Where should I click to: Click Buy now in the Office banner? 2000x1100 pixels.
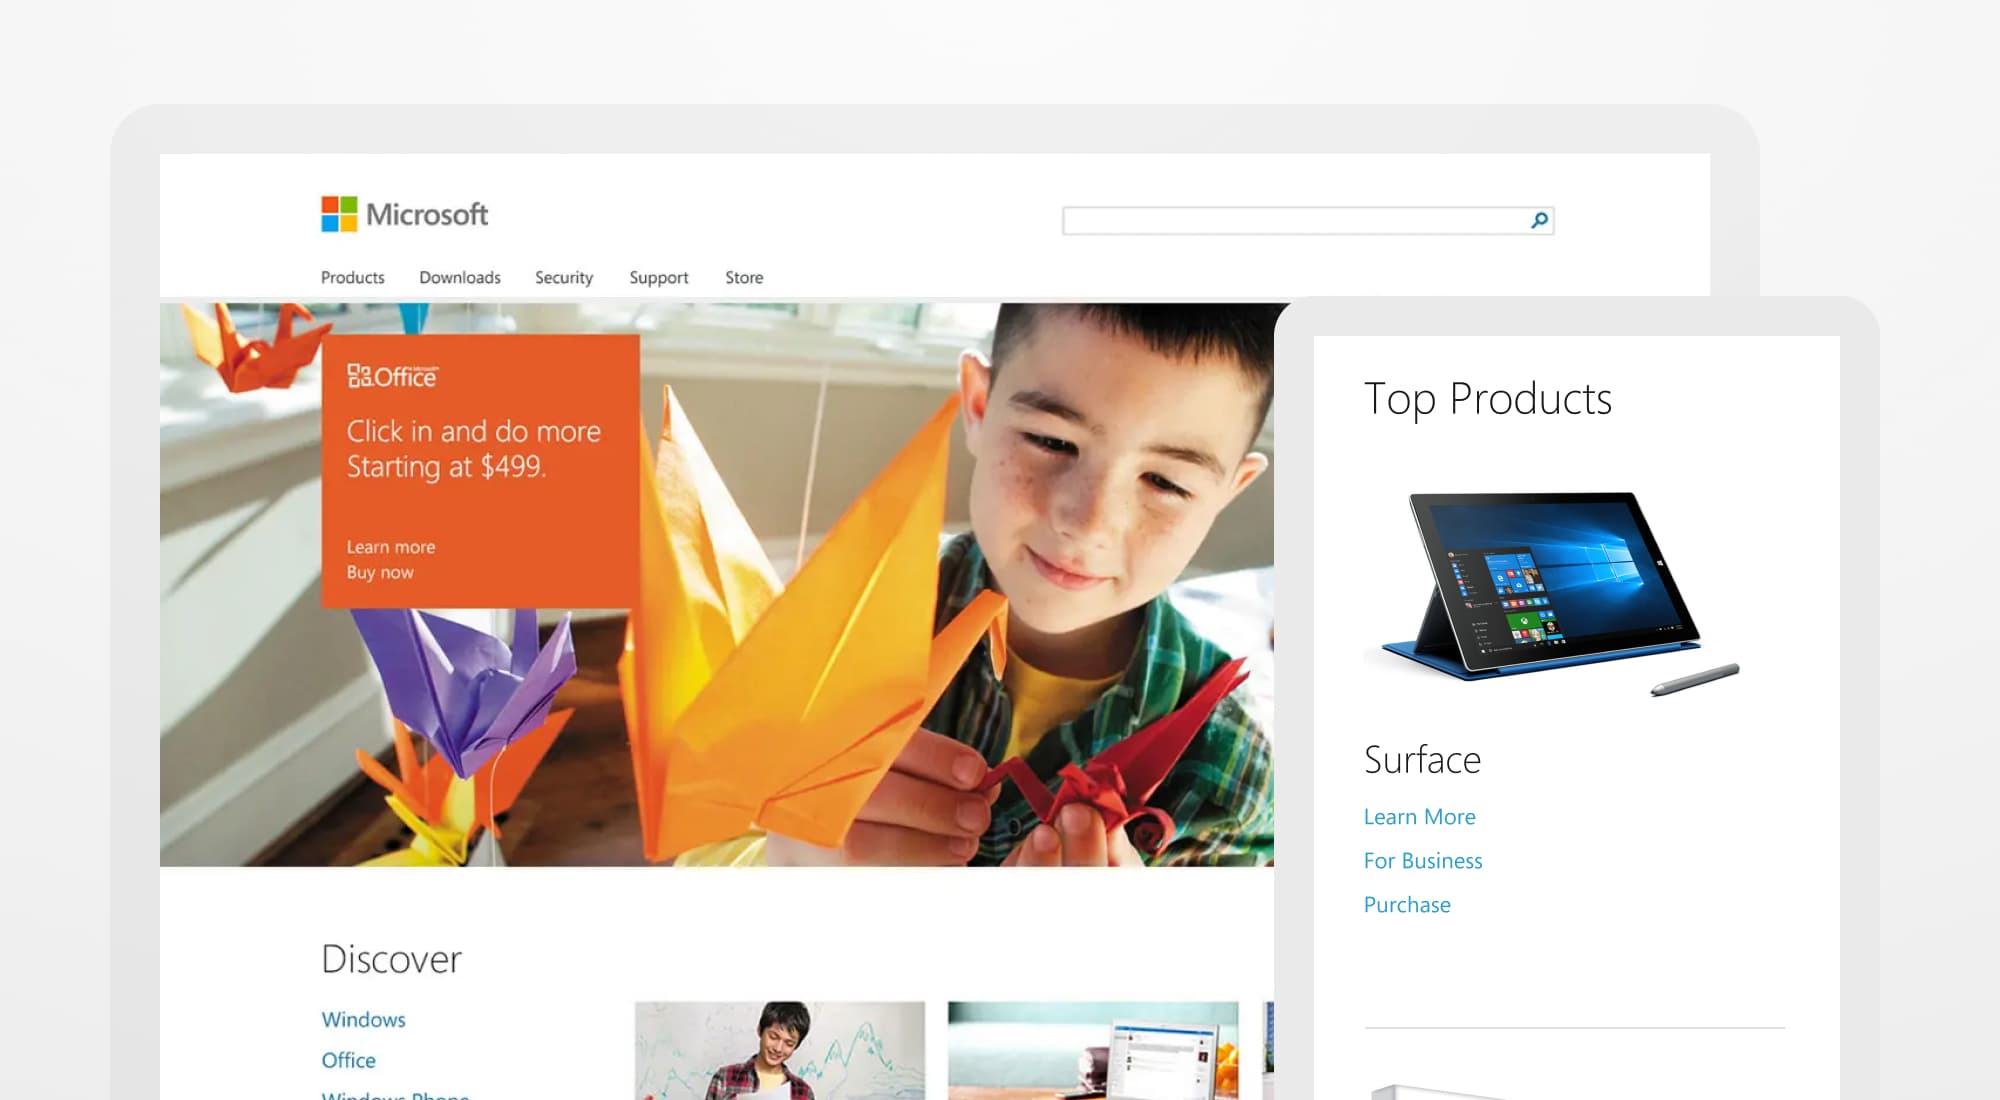380,572
